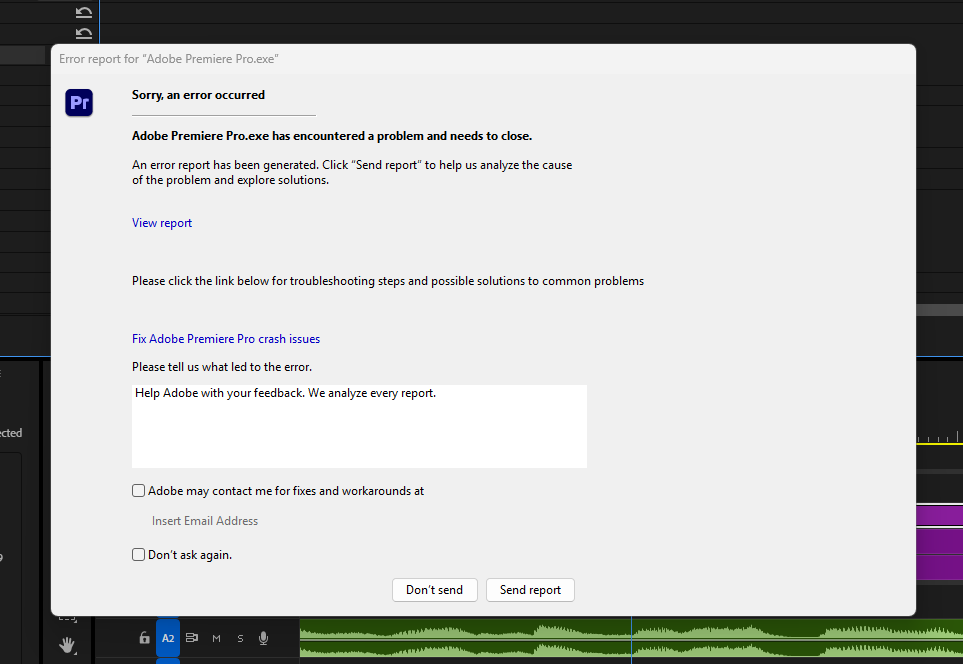The image size is (963, 664).
Task: Open the View report link
Action: (x=162, y=223)
